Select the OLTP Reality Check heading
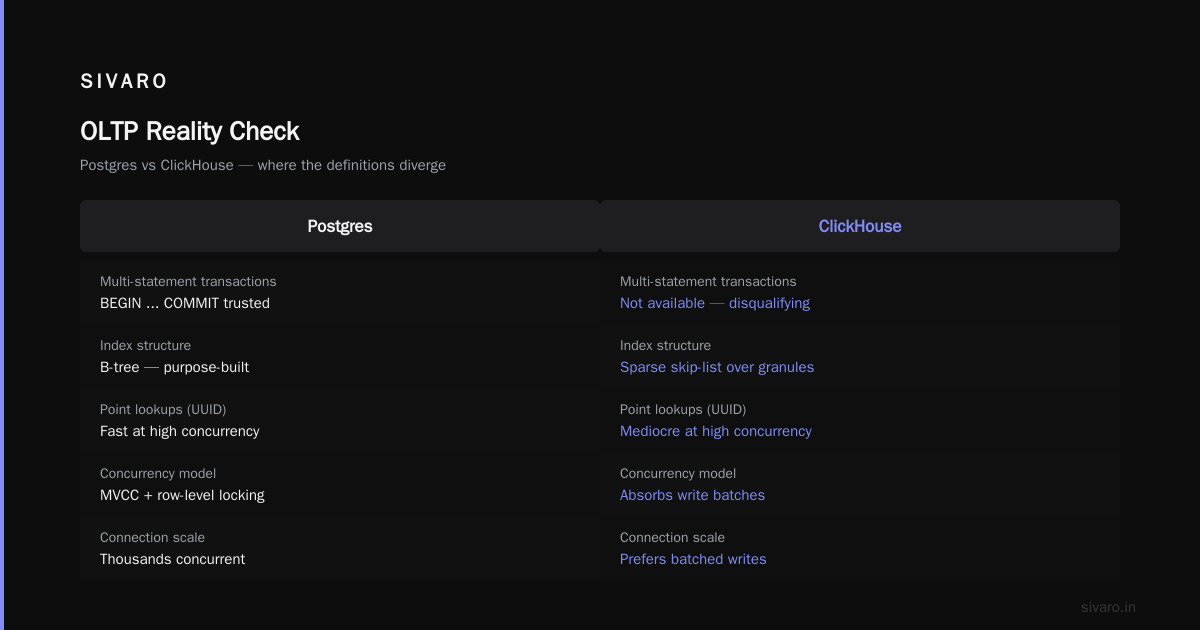Image resolution: width=1200 pixels, height=630 pixels. tap(190, 131)
